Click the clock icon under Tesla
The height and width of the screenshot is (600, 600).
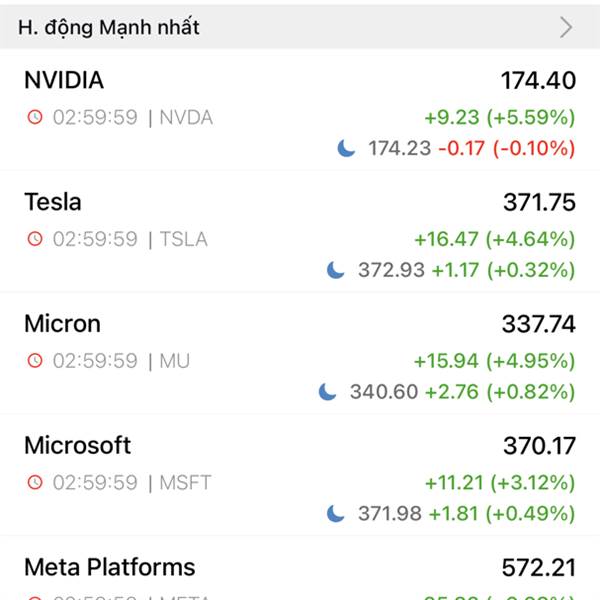(35, 239)
